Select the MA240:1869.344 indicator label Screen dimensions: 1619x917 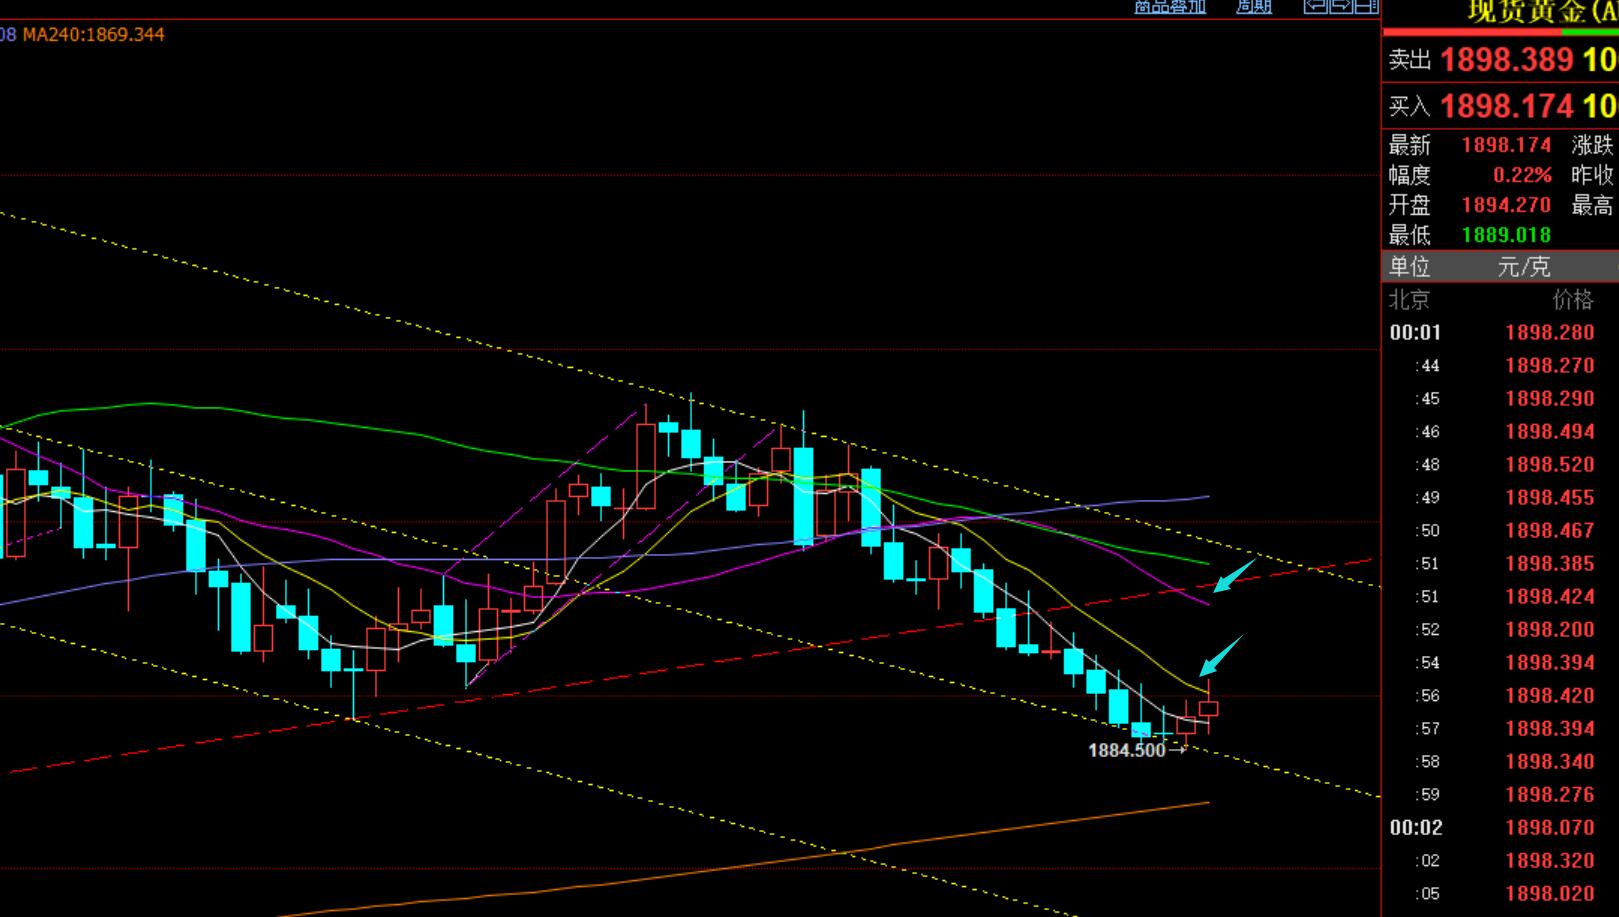tap(94, 35)
